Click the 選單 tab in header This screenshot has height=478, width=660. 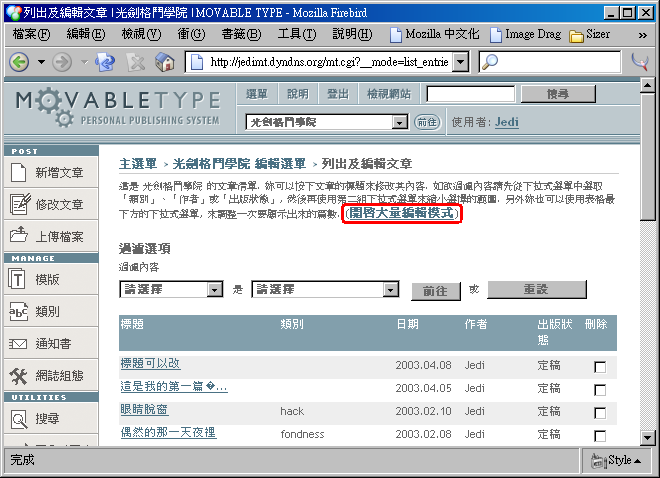tap(257, 94)
